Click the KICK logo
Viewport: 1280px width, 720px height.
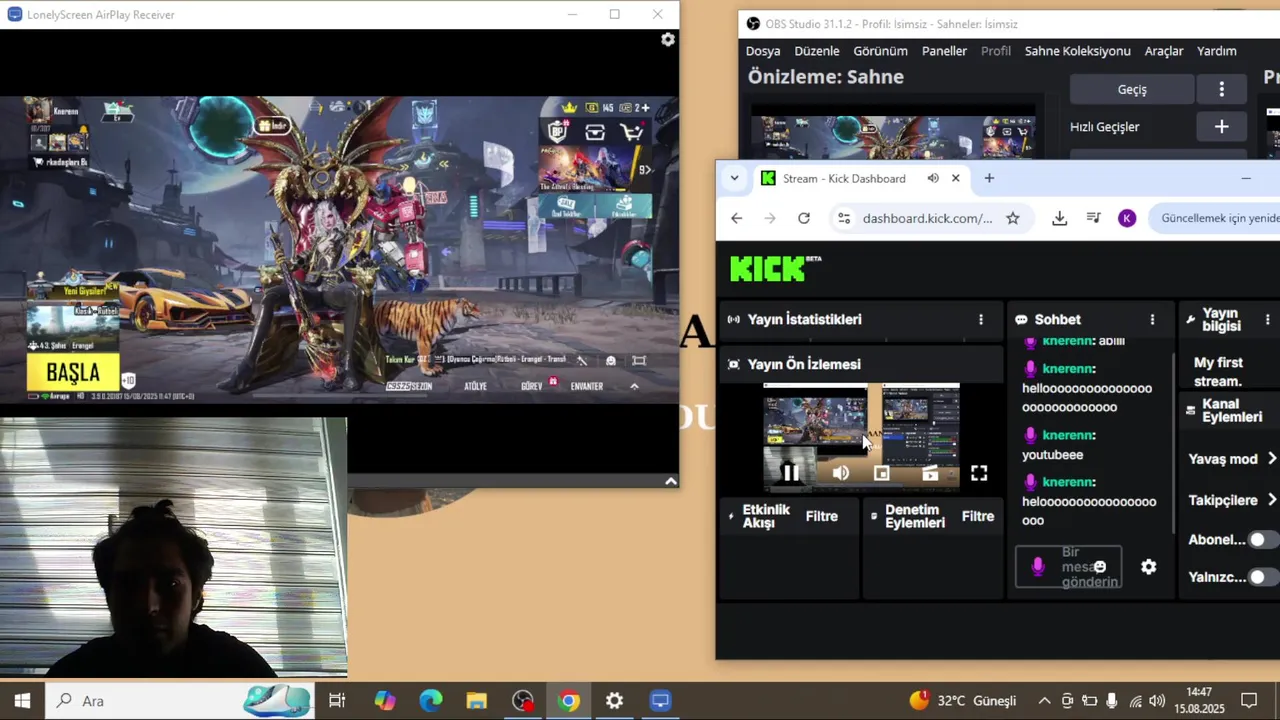[775, 268]
